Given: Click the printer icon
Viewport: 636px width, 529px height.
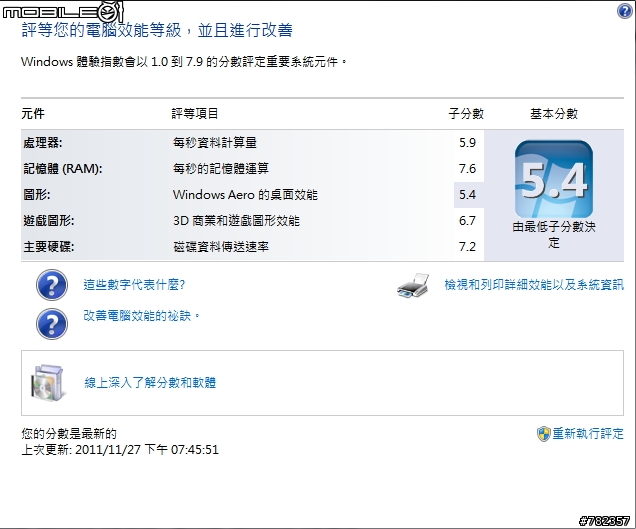Looking at the screenshot, I should [x=413, y=285].
